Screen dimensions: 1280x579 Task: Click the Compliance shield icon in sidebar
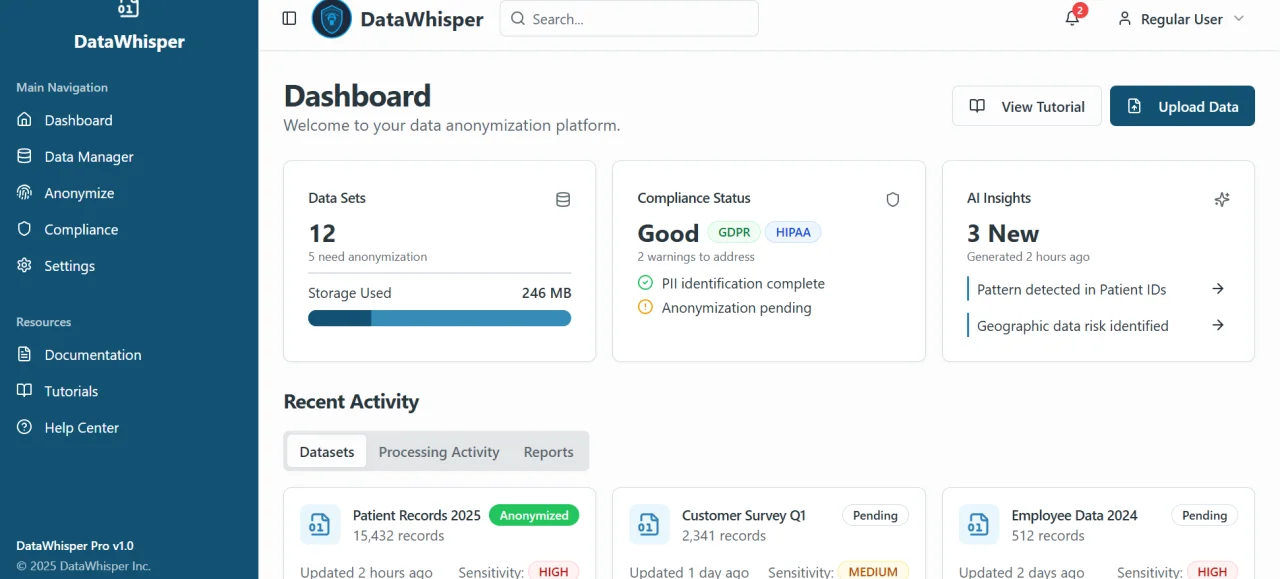25,229
